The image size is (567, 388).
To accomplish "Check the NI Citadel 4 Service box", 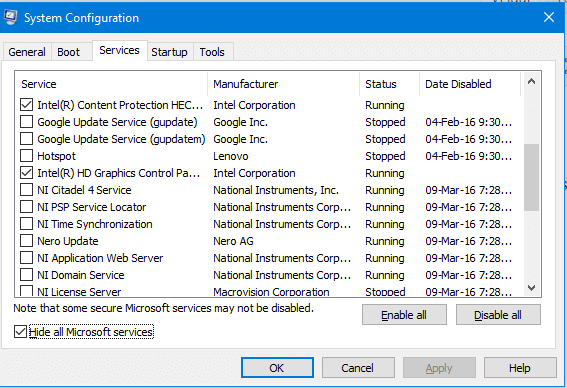I will pos(26,190).
